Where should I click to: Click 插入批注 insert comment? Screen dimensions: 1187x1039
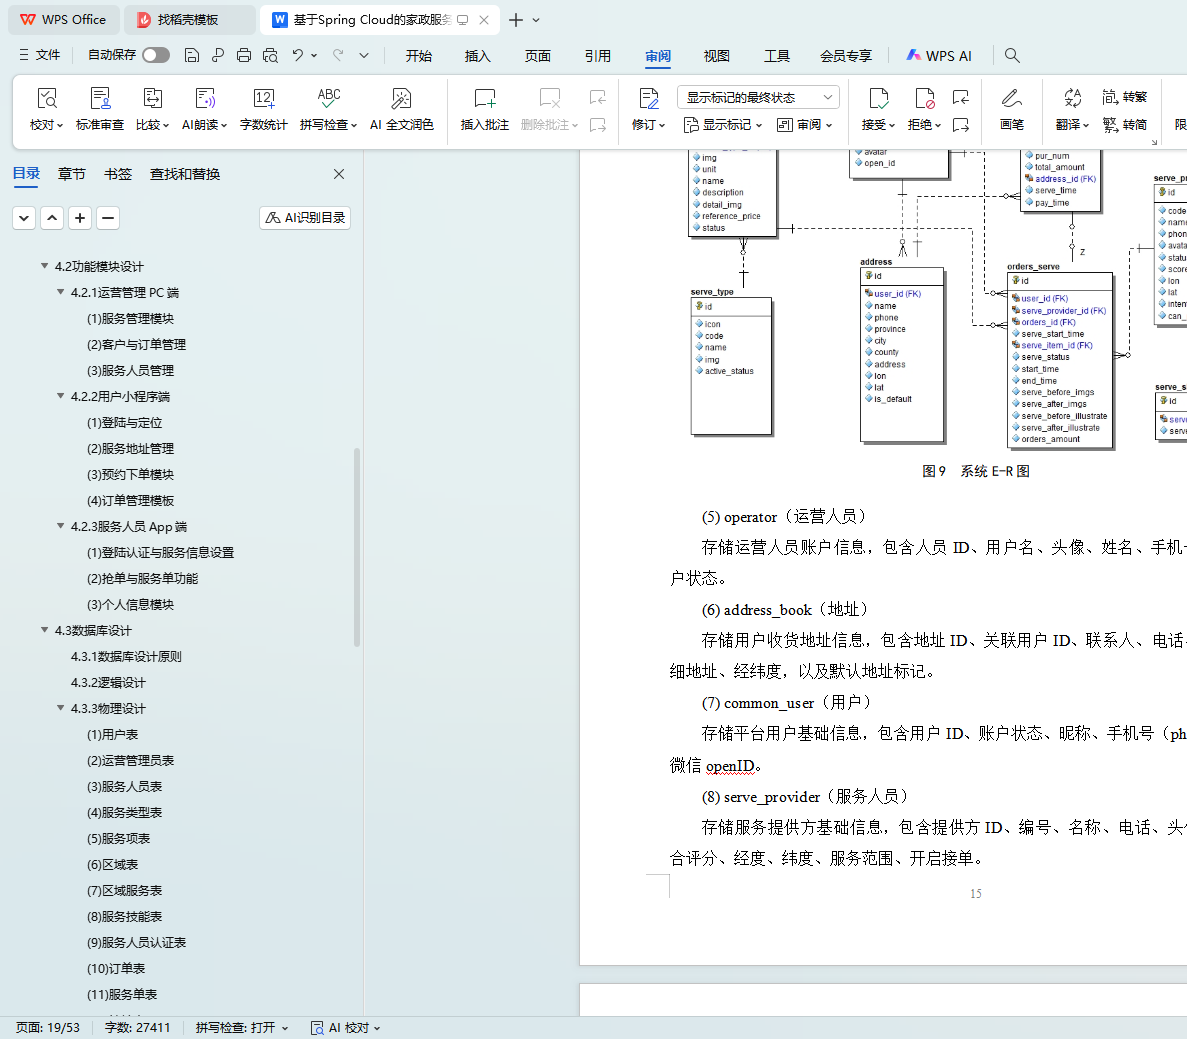pos(484,109)
